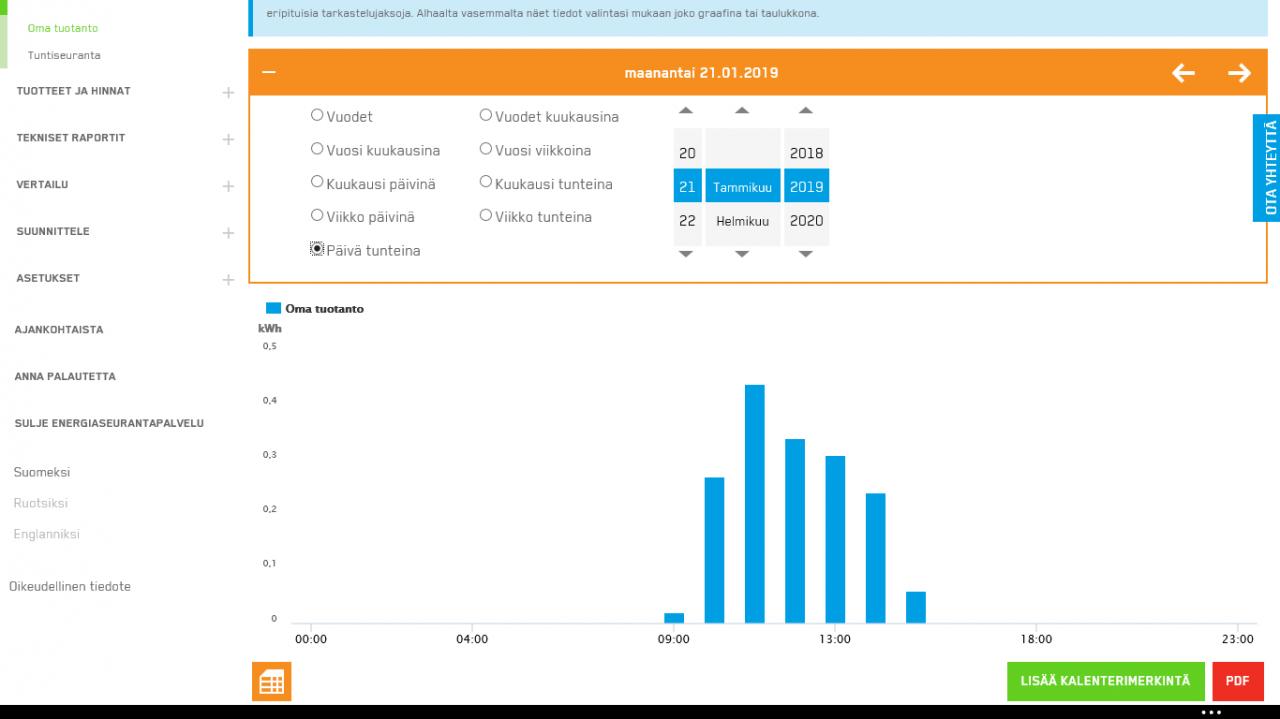
Task: Switch to table view icon
Action: click(271, 682)
